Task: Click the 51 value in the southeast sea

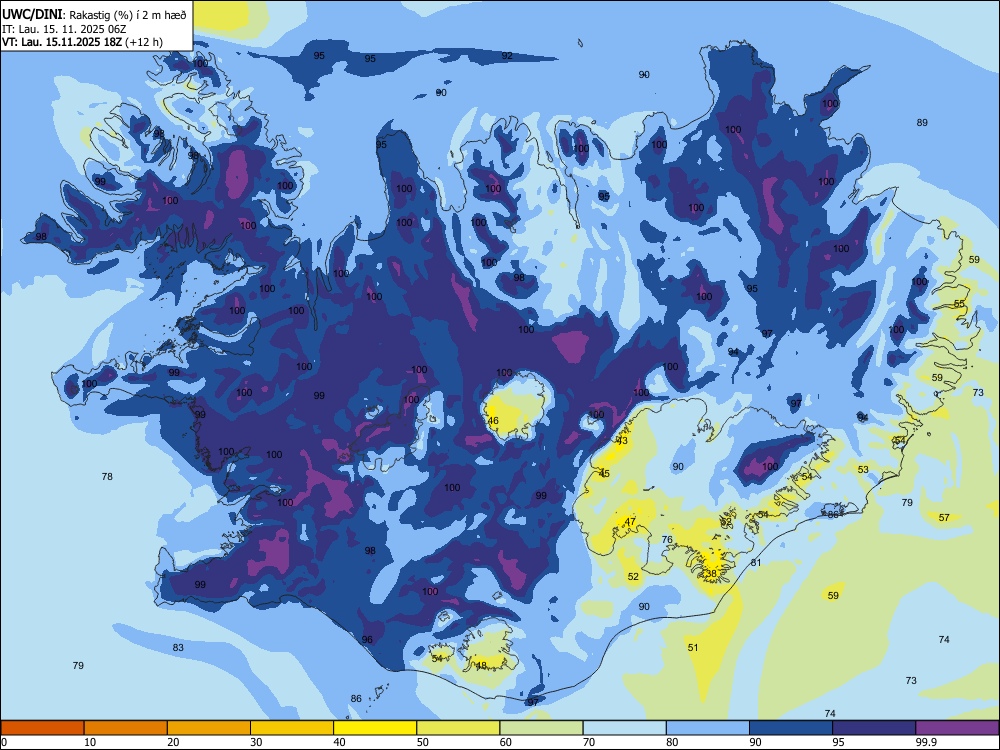Action: click(x=693, y=647)
